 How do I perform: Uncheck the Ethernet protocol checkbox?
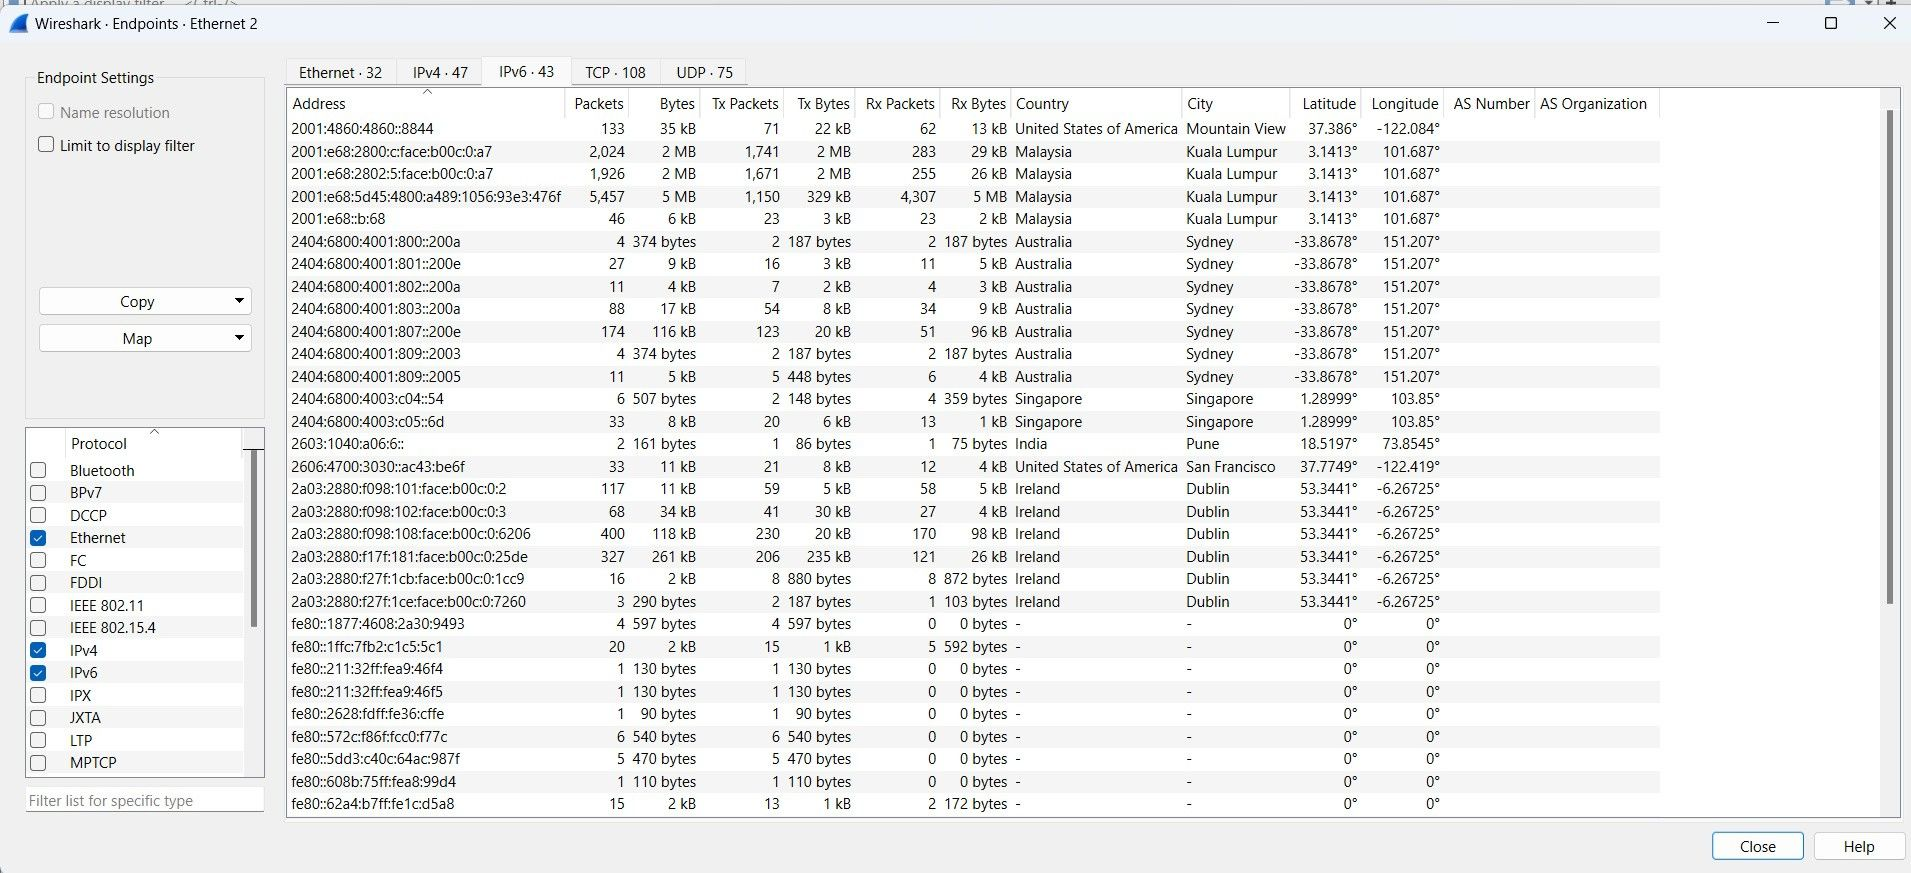click(38, 538)
